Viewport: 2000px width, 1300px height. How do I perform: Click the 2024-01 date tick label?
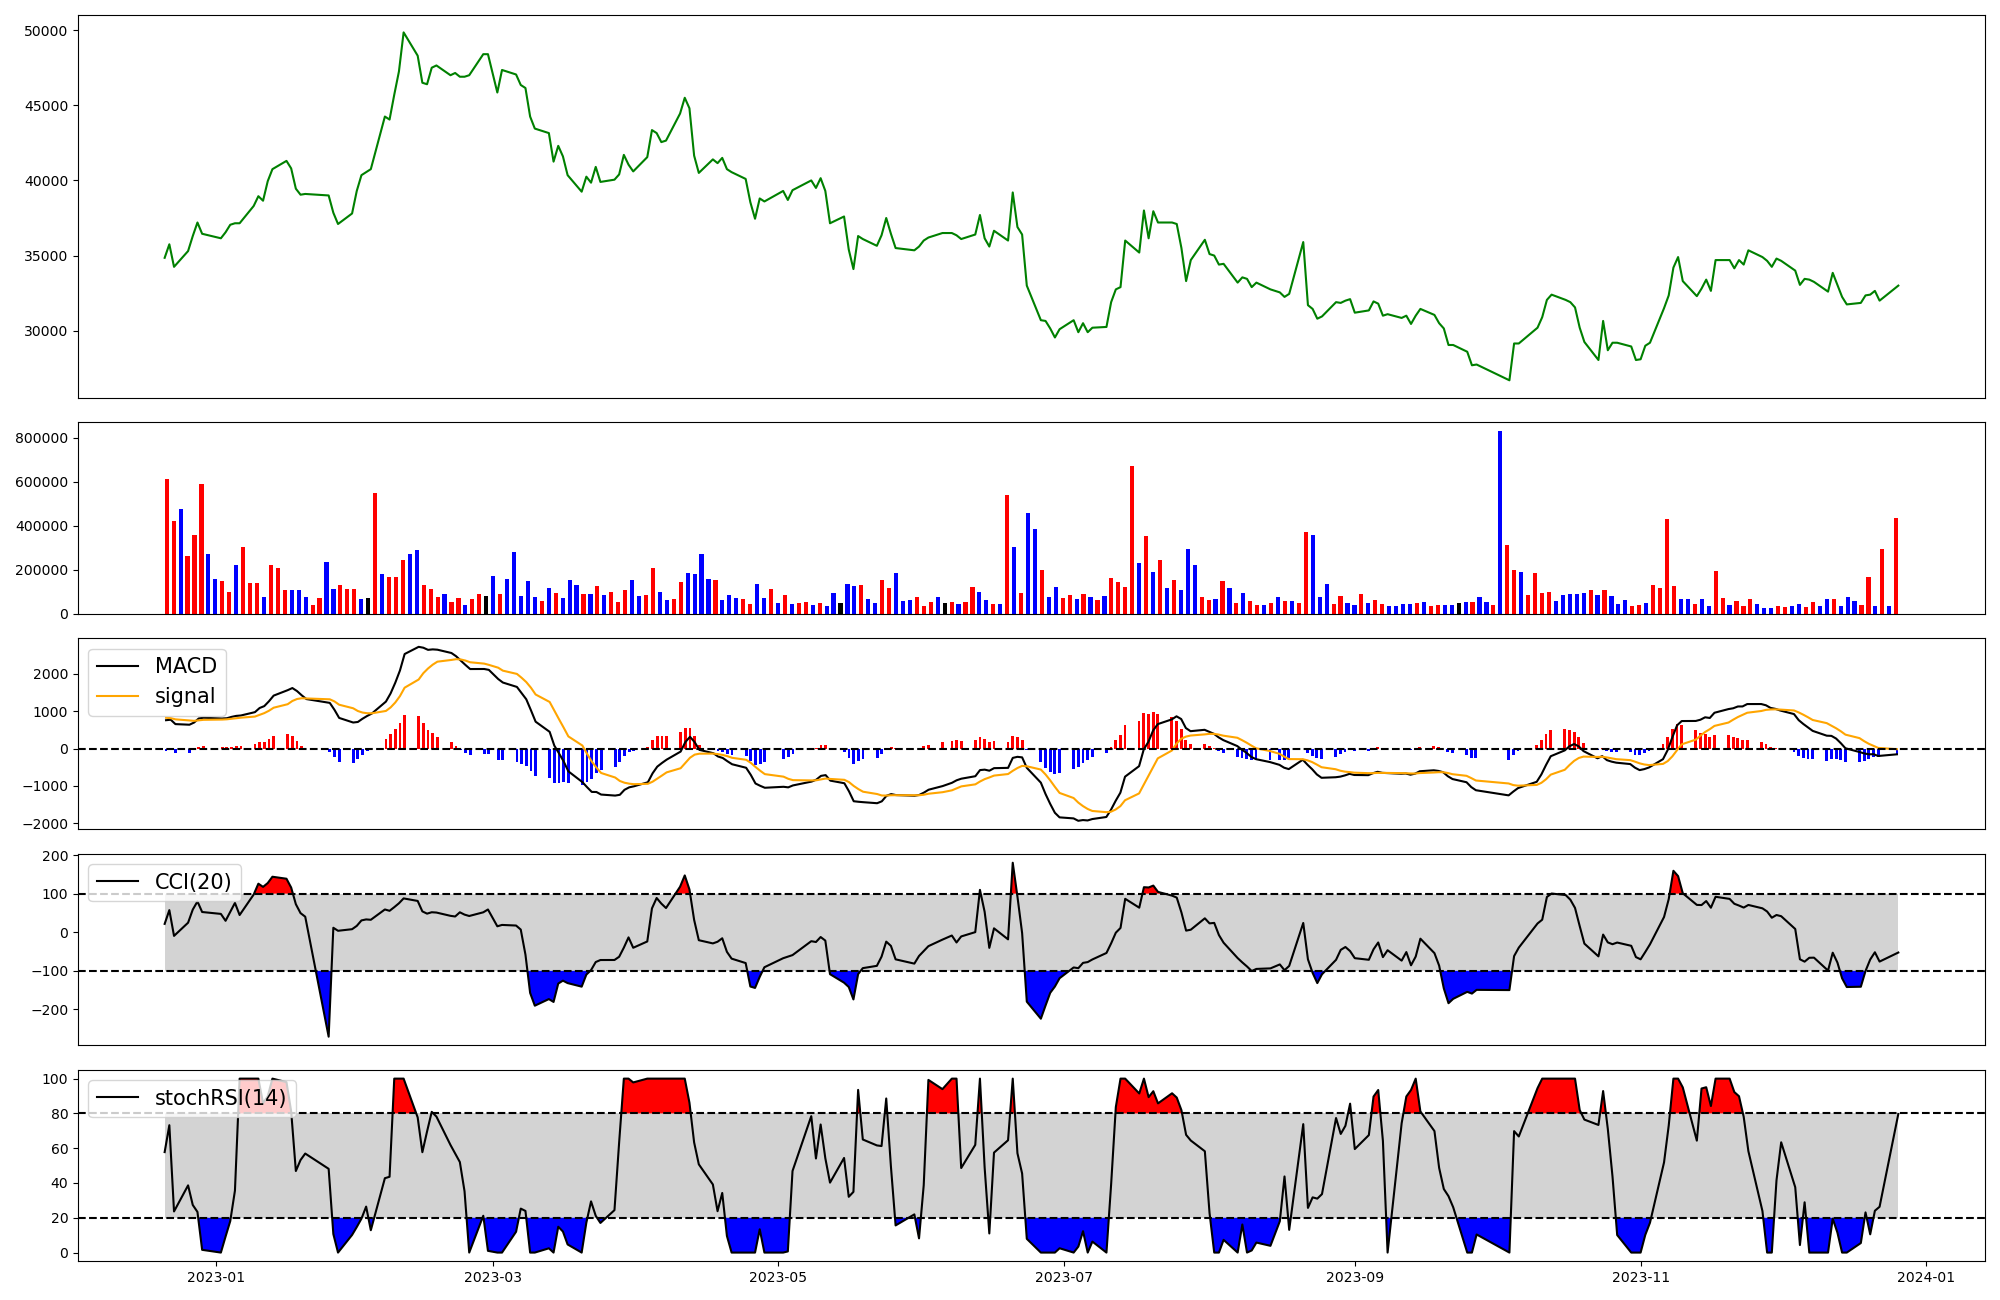tap(1926, 1277)
